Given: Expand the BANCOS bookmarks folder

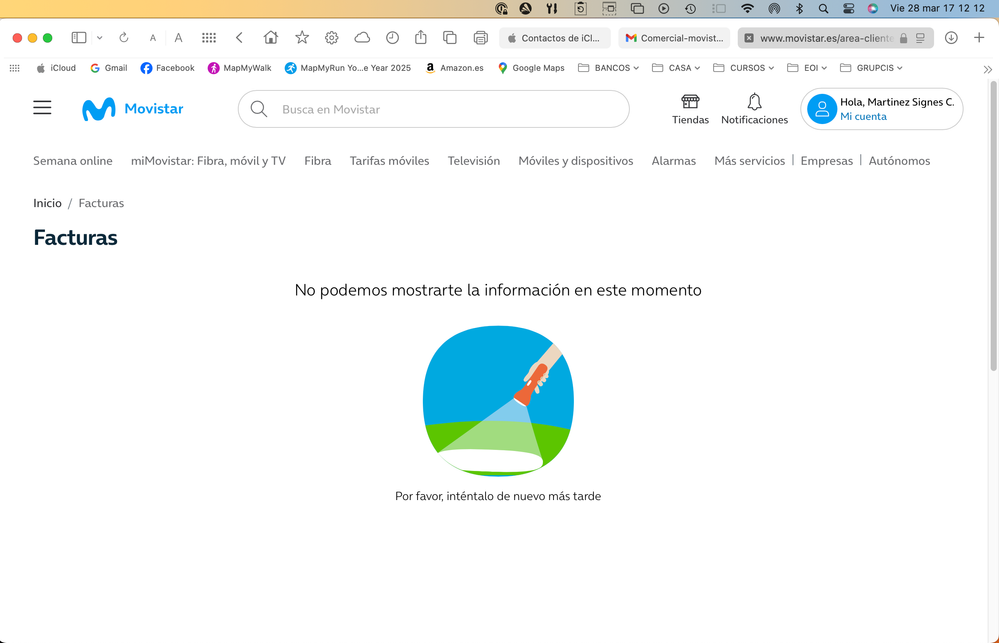Looking at the screenshot, I should pos(609,68).
